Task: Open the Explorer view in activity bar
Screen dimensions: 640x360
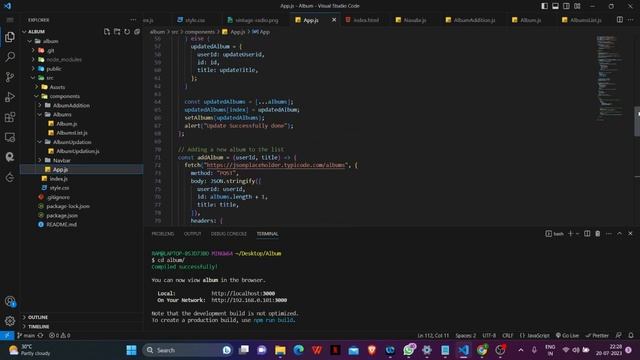Action: (x=10, y=37)
